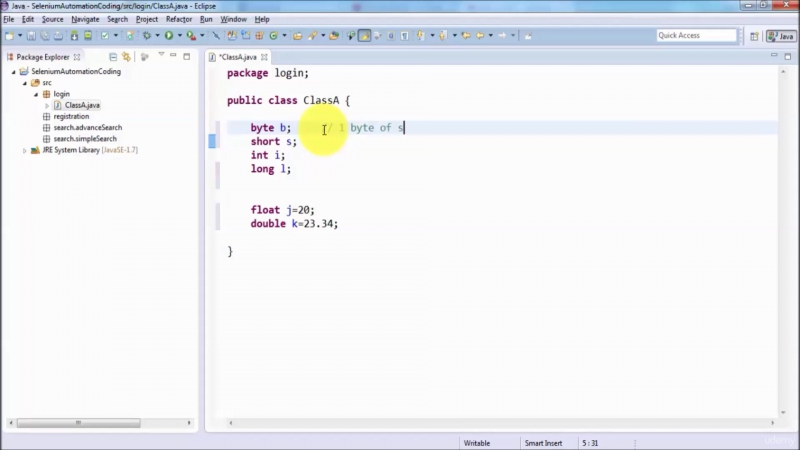Close the ClassA.java editor tab
The width and height of the screenshot is (800, 450).
tap(264, 57)
